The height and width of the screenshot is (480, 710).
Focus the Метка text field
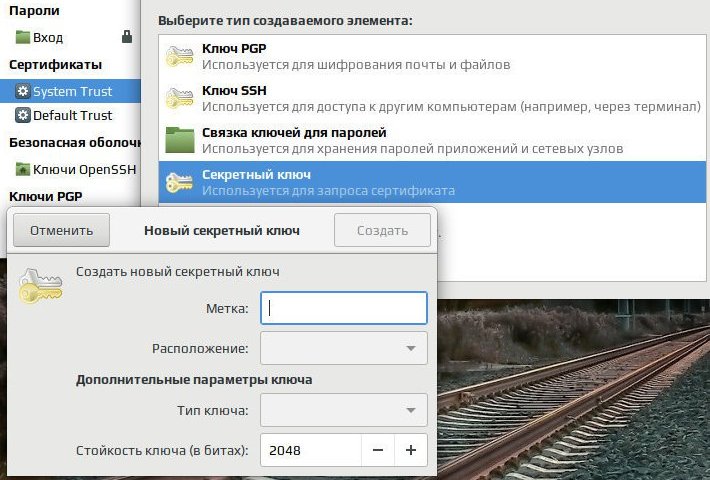[344, 308]
